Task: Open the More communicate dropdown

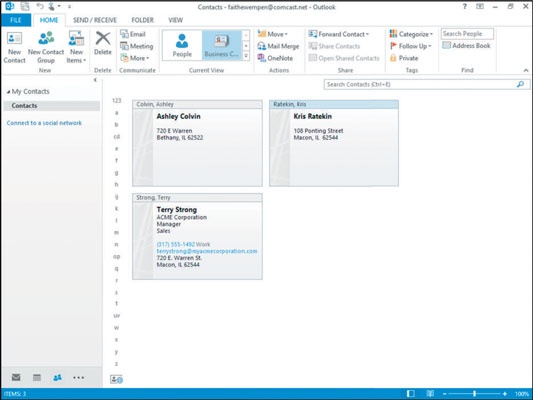Action: point(135,58)
